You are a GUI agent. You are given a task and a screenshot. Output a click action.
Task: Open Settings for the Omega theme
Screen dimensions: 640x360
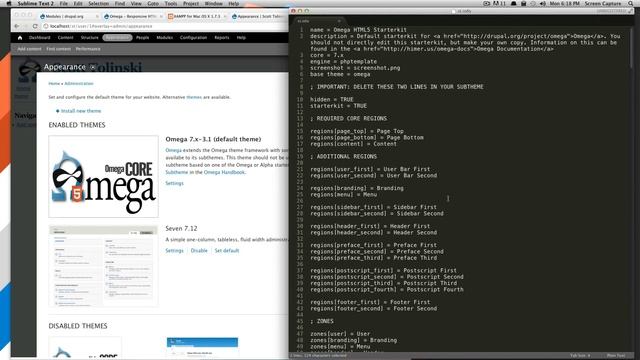(x=174, y=183)
